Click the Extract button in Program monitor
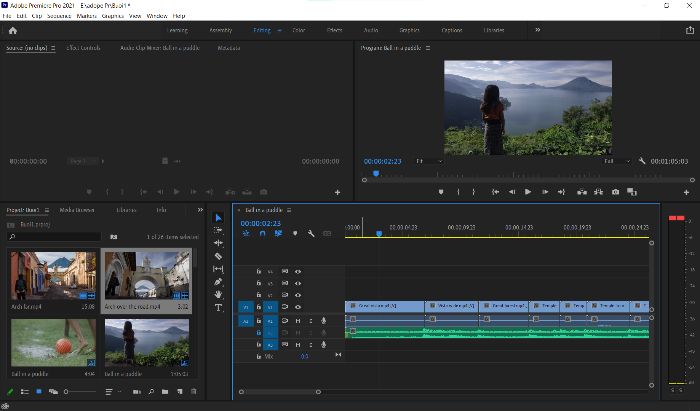 pyautogui.click(x=598, y=192)
